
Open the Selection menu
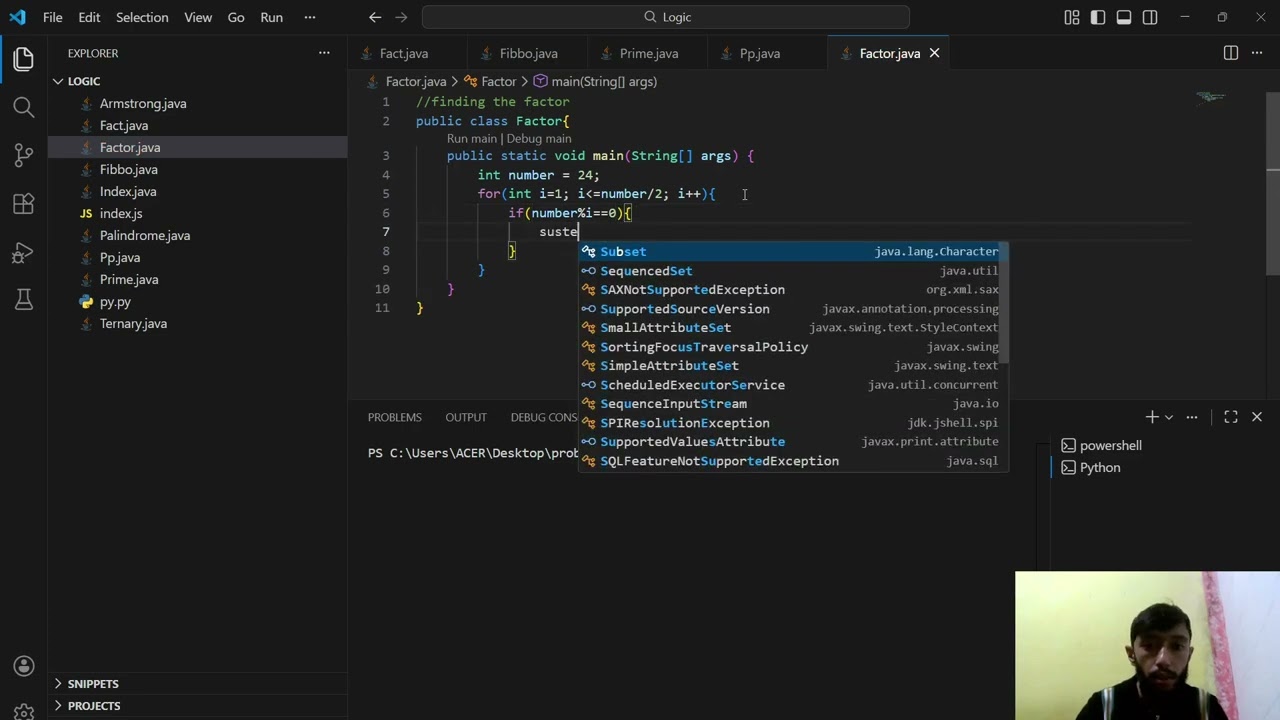pyautogui.click(x=142, y=17)
